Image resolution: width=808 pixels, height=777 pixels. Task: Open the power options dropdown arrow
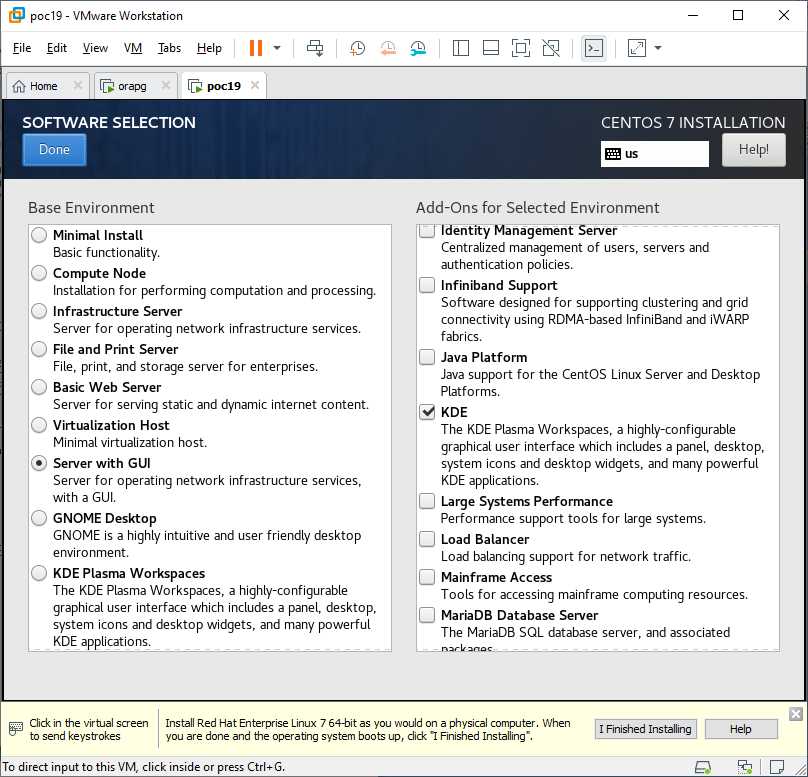tap(277, 48)
